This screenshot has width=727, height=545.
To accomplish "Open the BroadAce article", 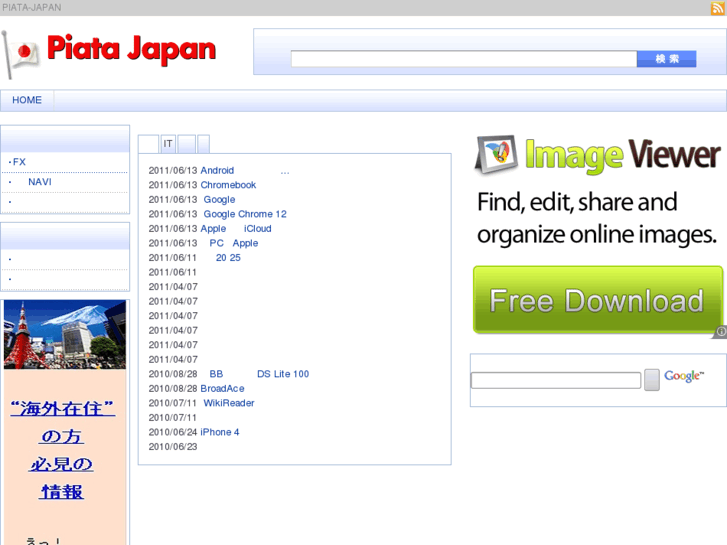I will pos(222,389).
